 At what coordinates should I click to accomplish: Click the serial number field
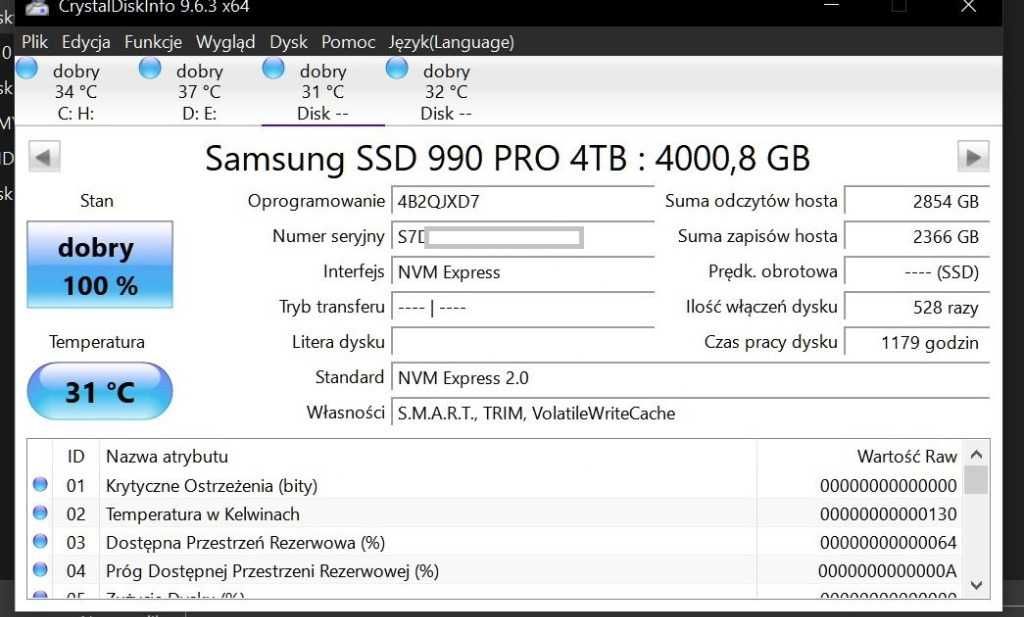[x=522, y=236]
